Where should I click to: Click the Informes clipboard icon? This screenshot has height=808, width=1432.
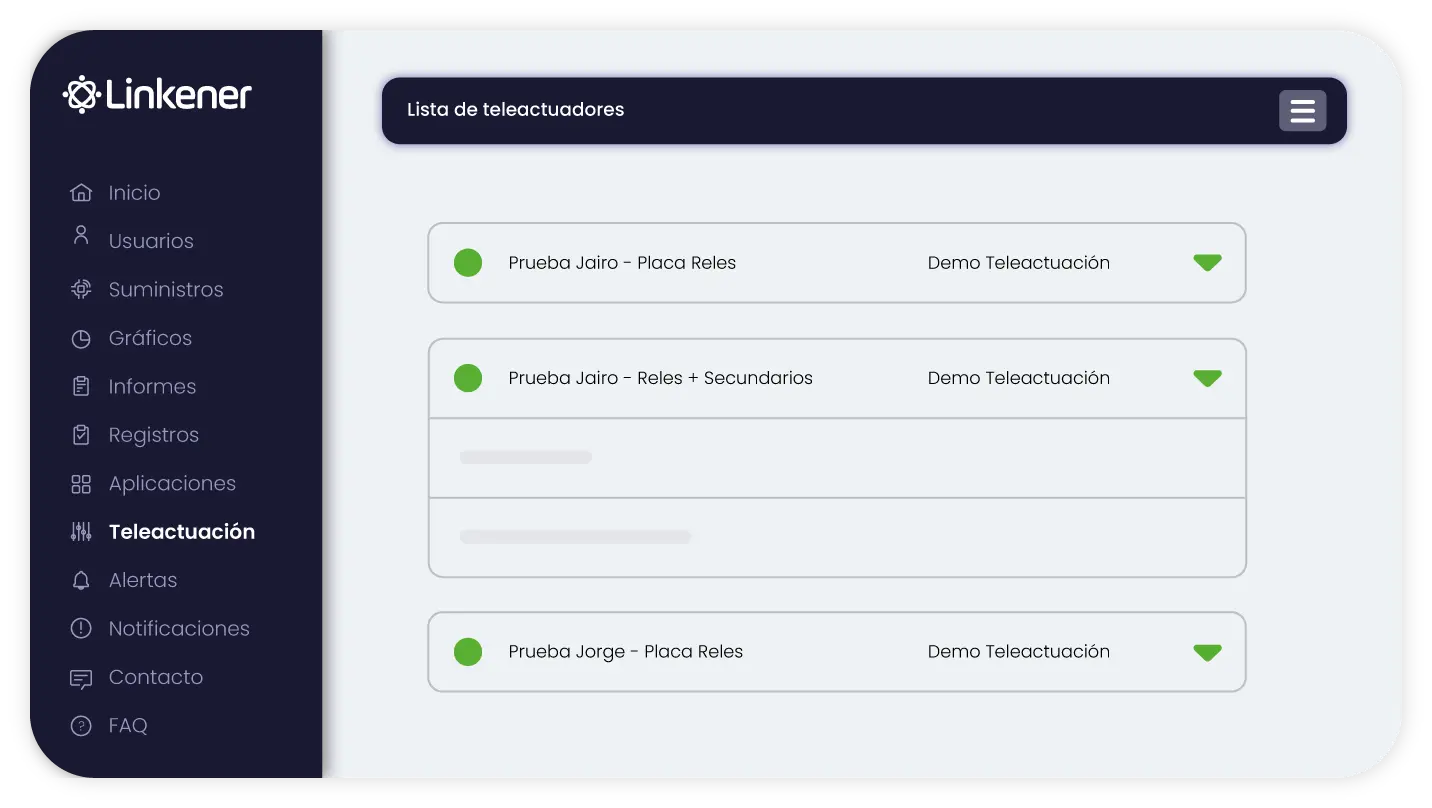tap(81, 387)
